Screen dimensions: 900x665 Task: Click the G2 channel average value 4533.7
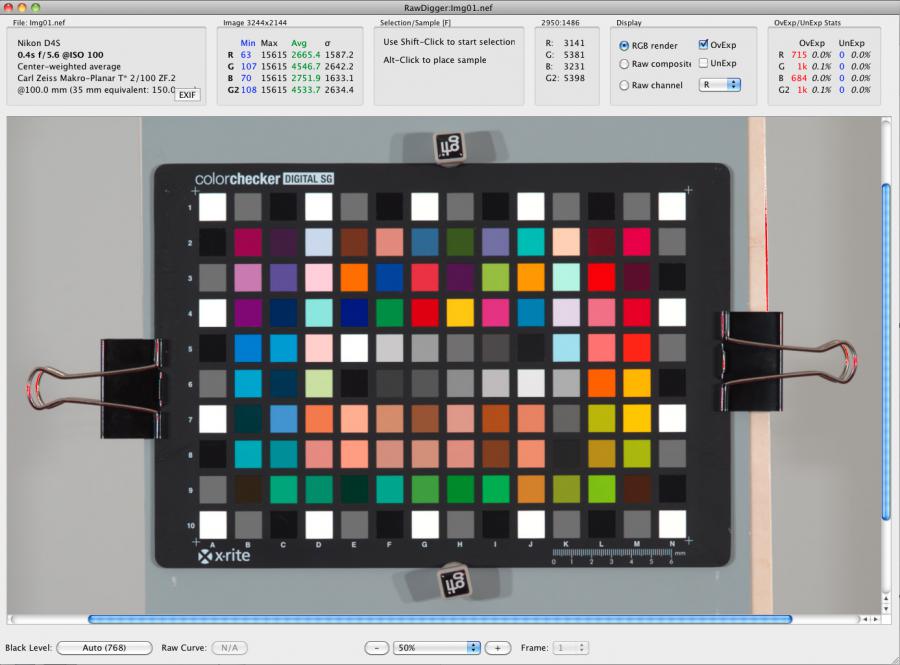coord(305,90)
